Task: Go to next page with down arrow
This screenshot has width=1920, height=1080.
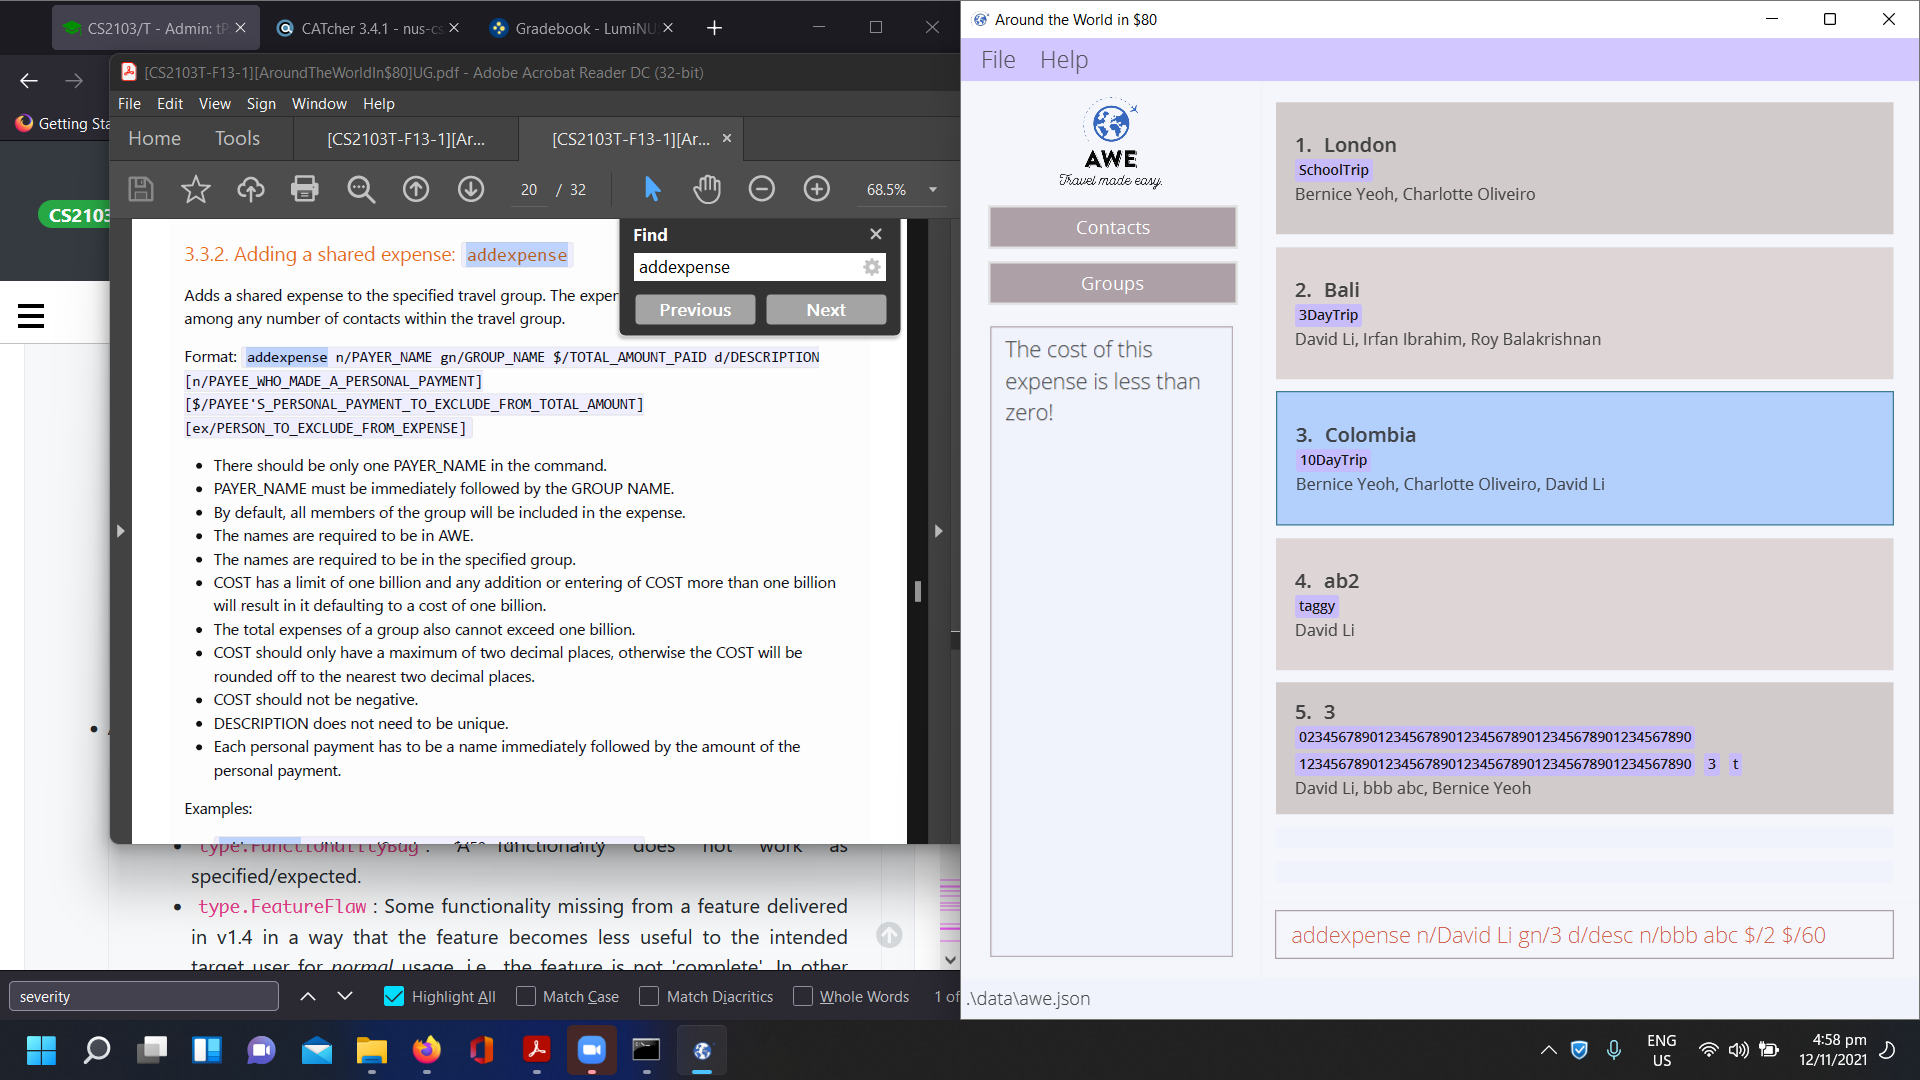Action: tap(471, 189)
